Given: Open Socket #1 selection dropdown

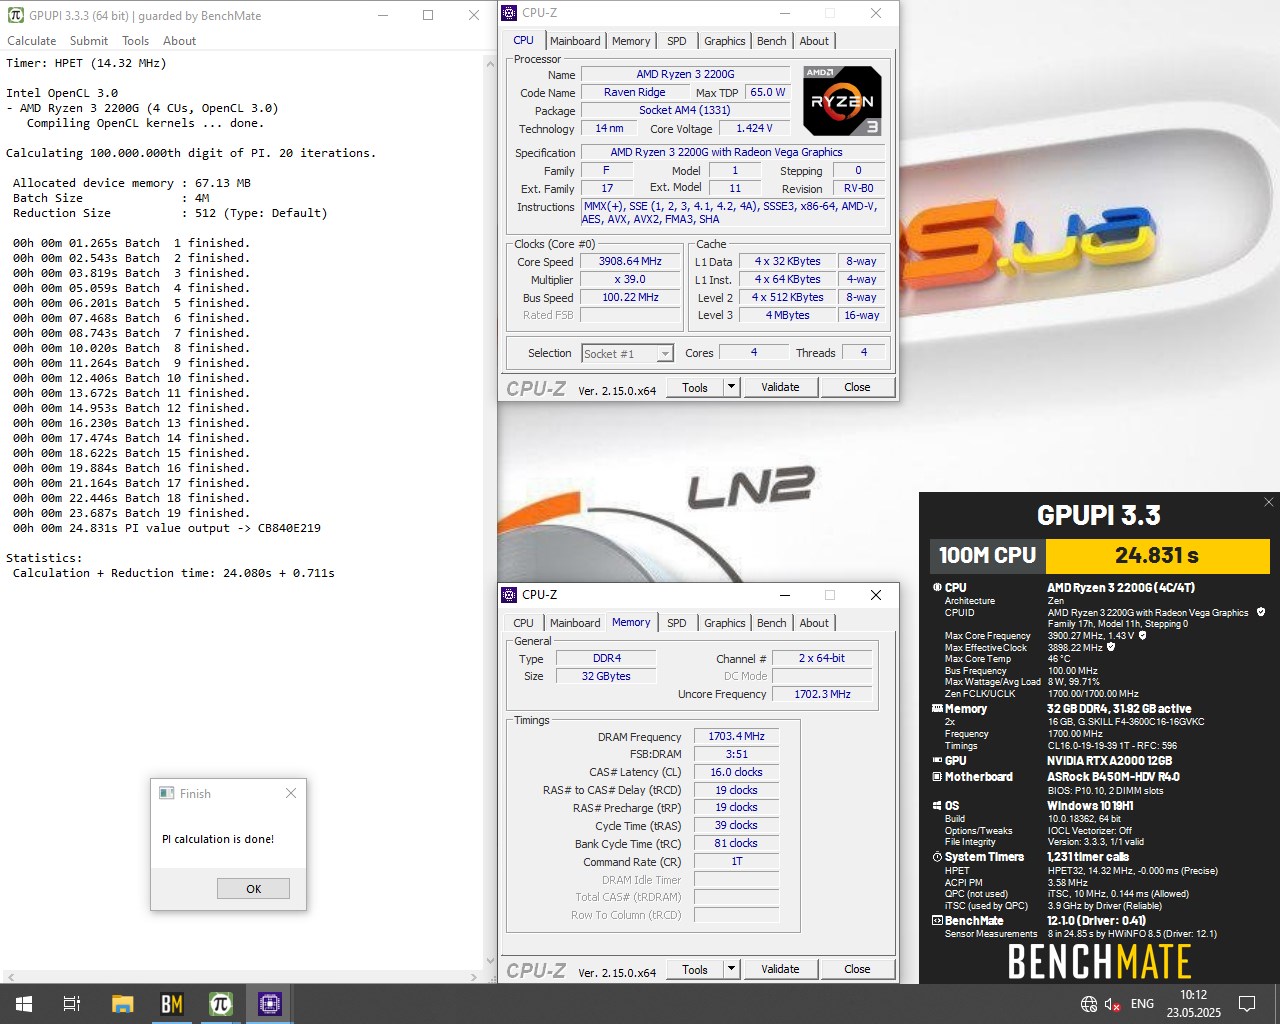Looking at the screenshot, I should click(628, 353).
